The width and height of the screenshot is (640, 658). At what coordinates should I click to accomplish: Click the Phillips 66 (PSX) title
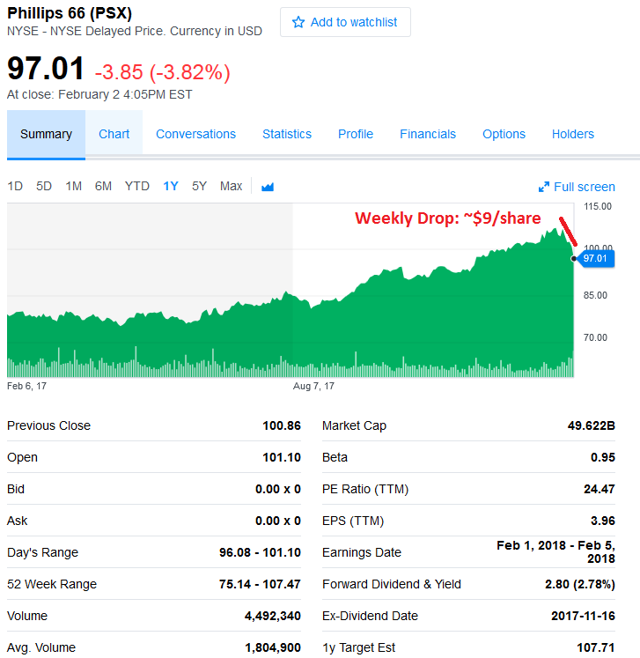(70, 13)
